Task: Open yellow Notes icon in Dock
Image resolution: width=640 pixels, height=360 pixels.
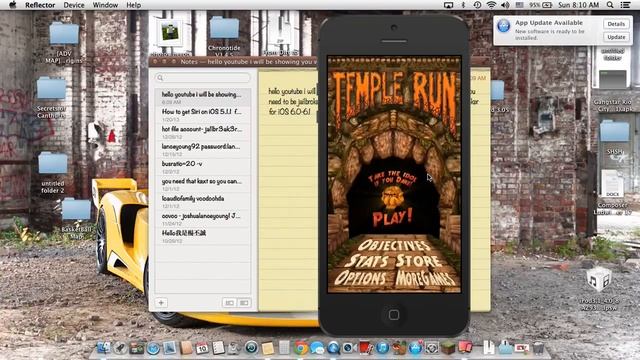Action: pyautogui.click(x=268, y=348)
